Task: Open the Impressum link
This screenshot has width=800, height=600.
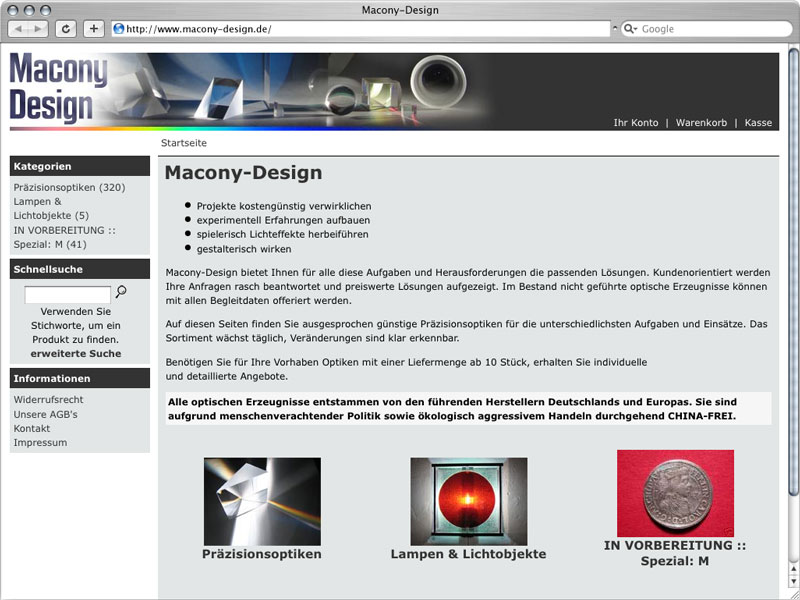Action: (x=40, y=443)
